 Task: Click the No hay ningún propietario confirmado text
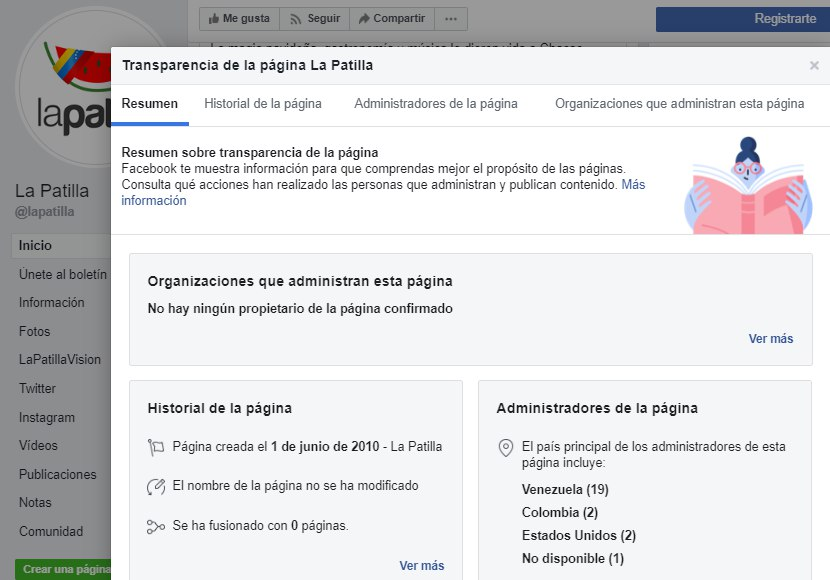[x=300, y=309]
